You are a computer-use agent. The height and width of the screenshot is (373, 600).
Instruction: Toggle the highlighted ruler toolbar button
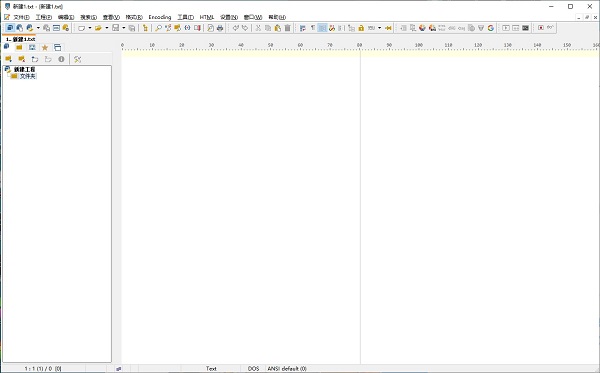322,28
